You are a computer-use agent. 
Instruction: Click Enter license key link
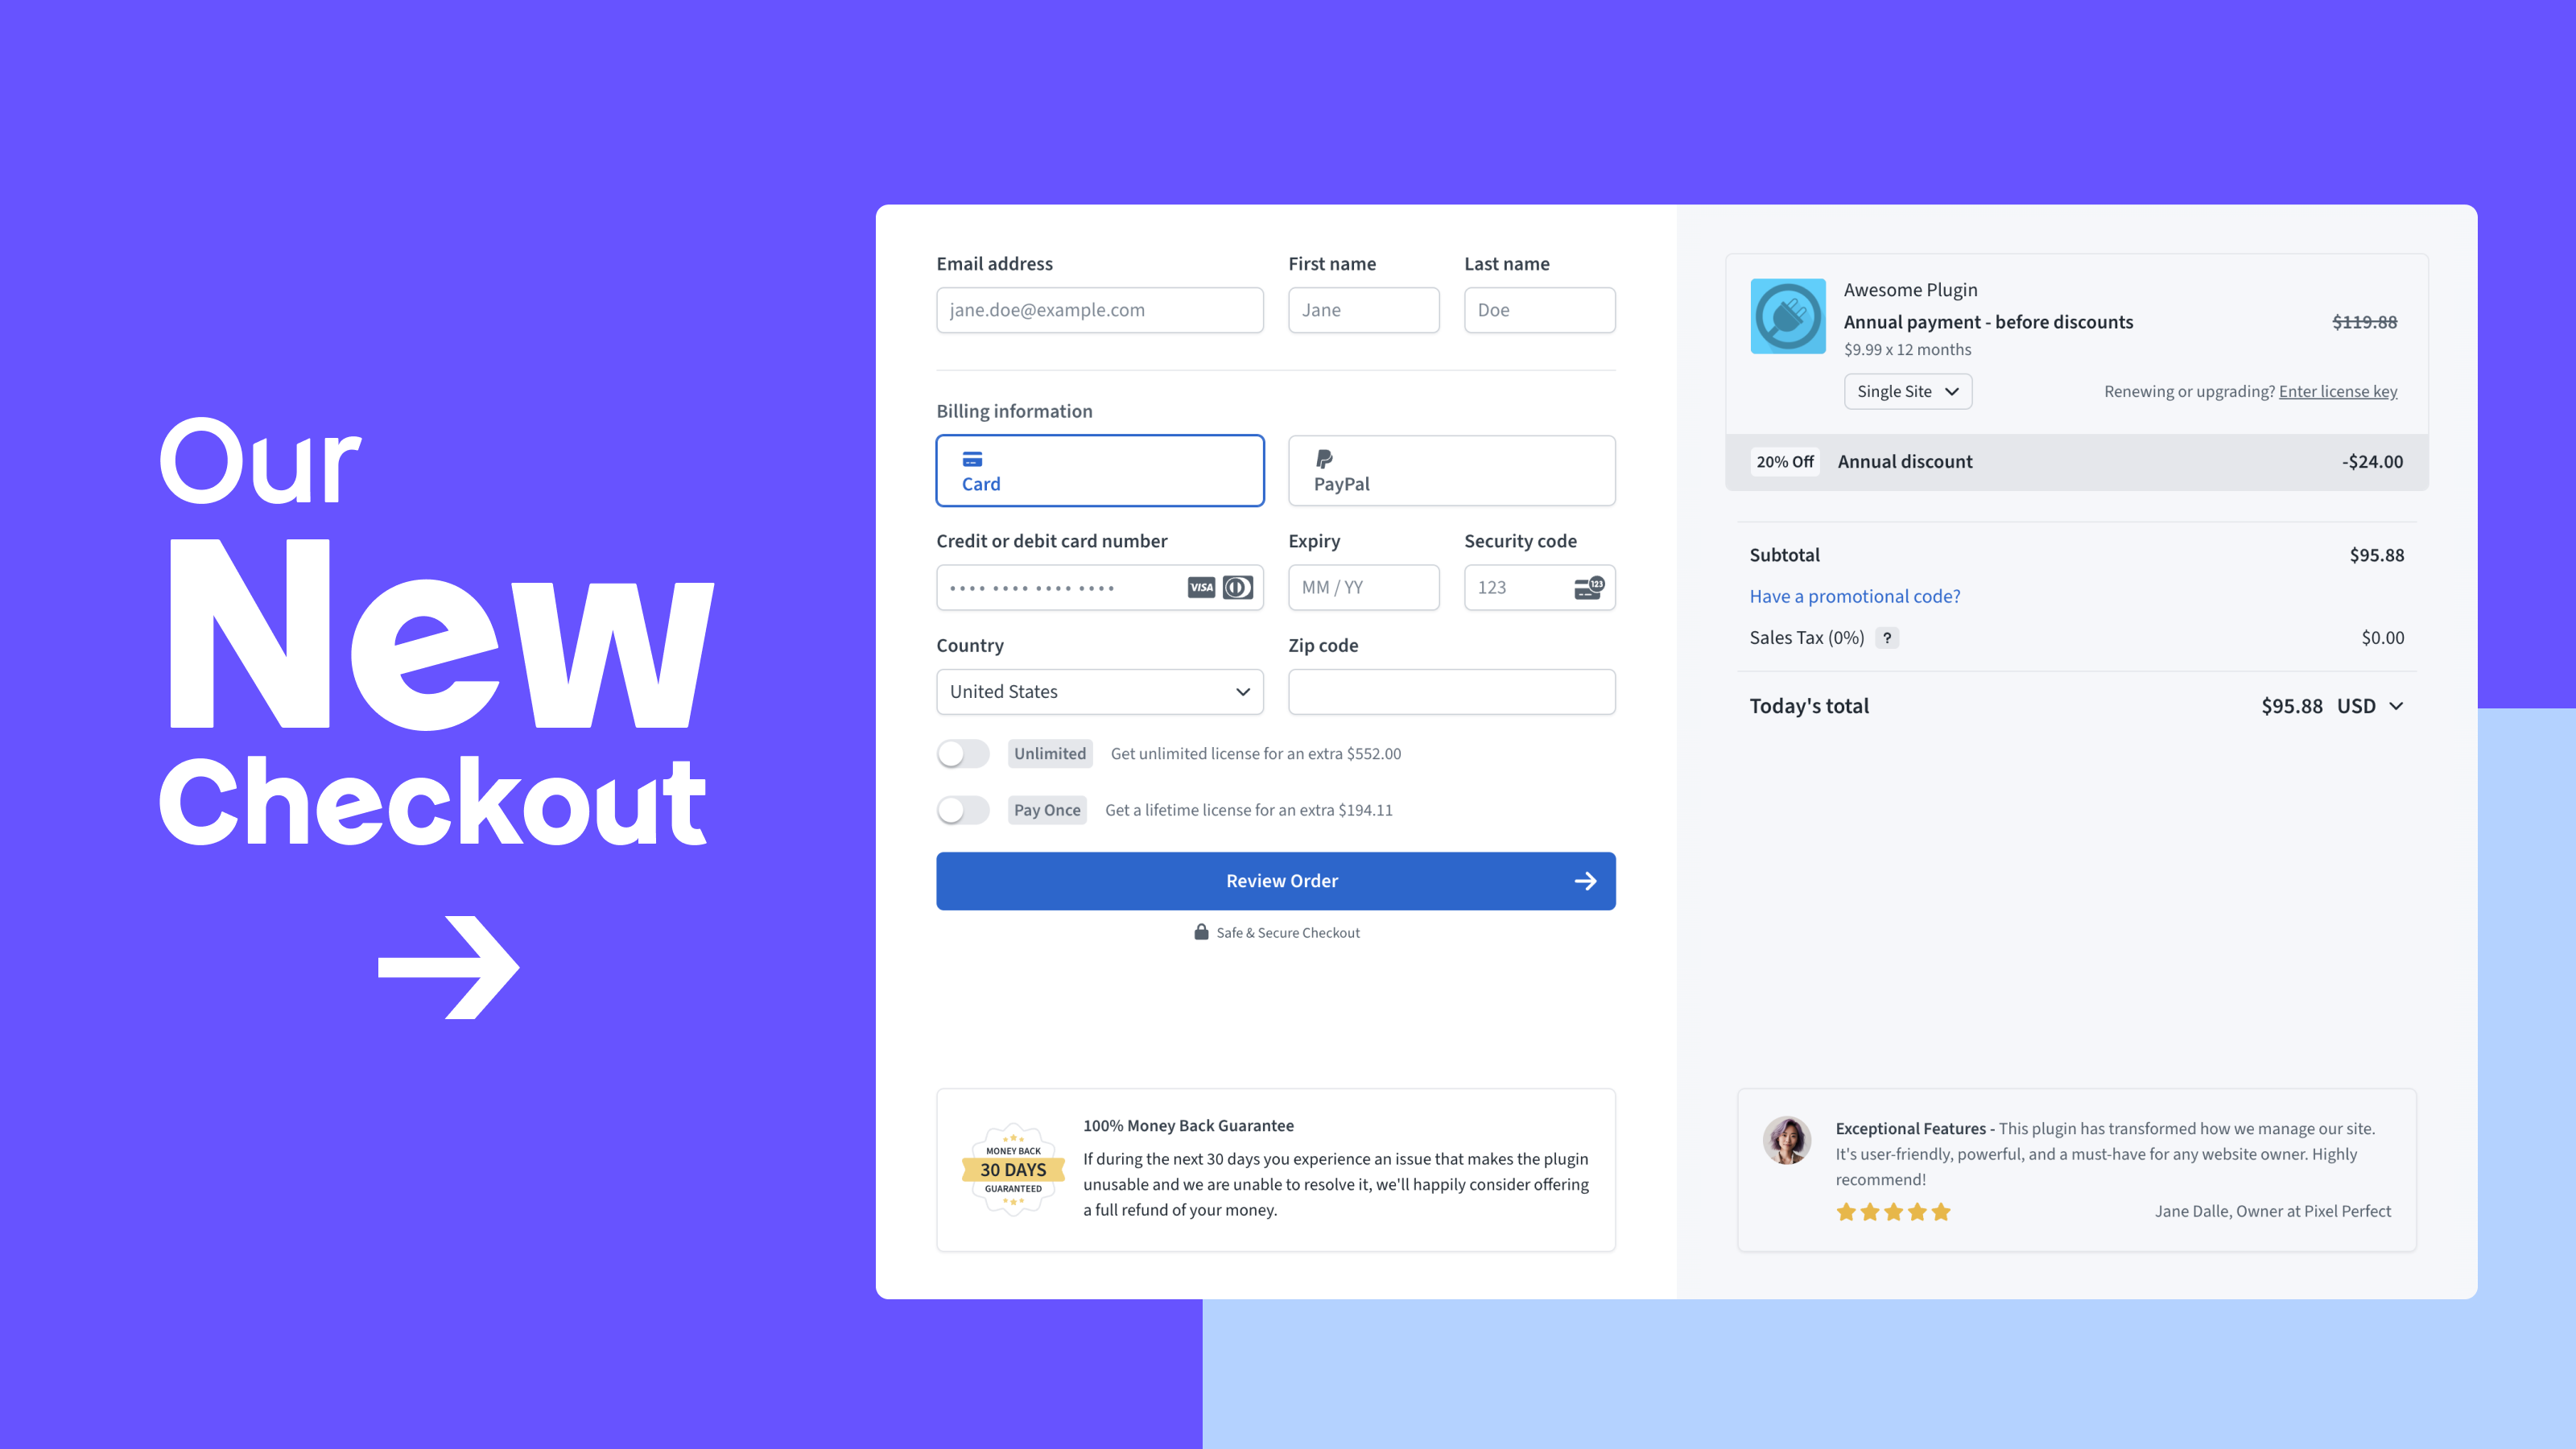(2339, 391)
